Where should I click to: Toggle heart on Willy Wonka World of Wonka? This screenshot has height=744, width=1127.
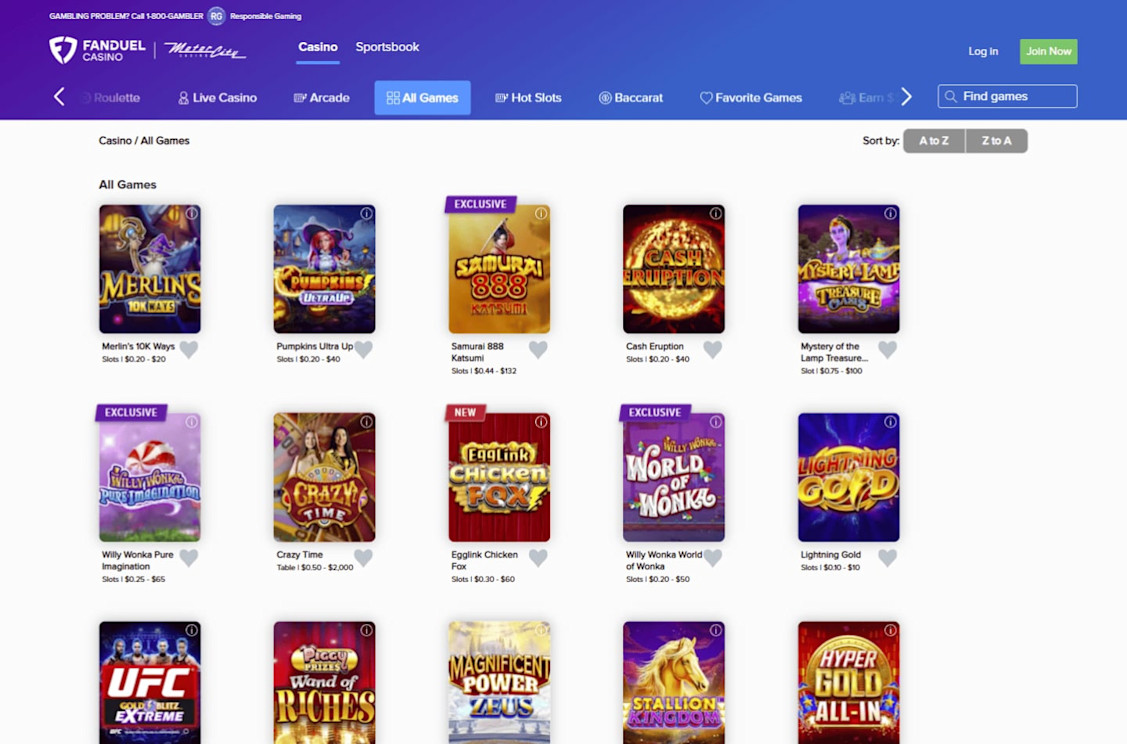coord(712,558)
